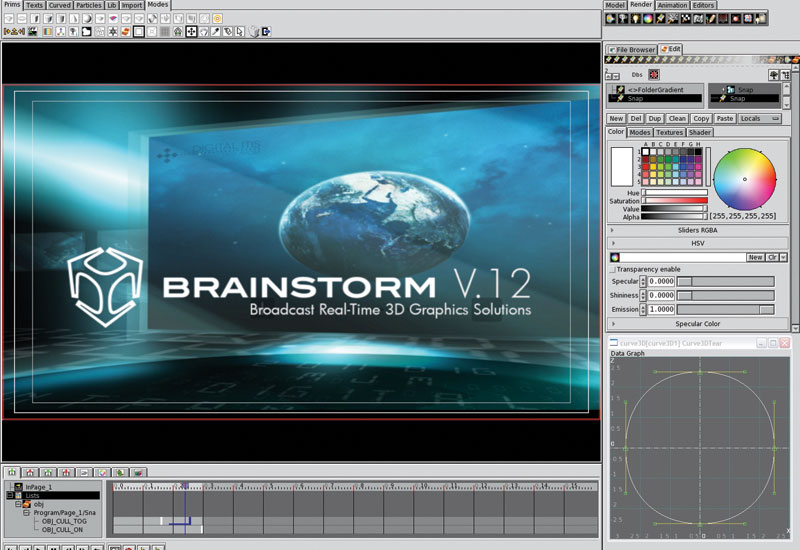Image resolution: width=800 pixels, height=550 pixels.
Task: Click the blue arrow exit icon
Action: (266, 32)
